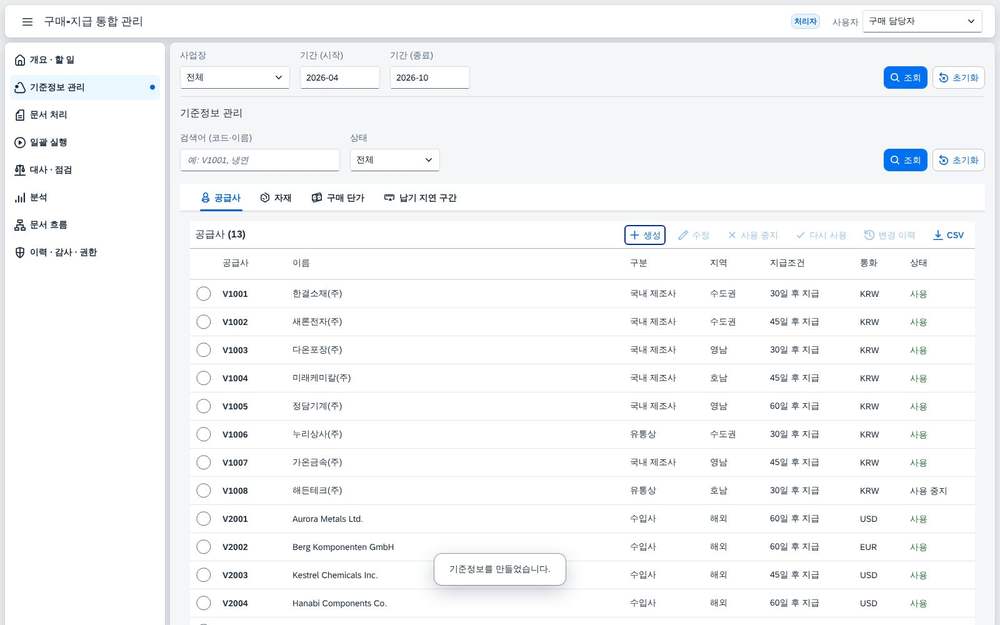Click the 수정 button label
This screenshot has height=625, width=1000.
[x=701, y=235]
